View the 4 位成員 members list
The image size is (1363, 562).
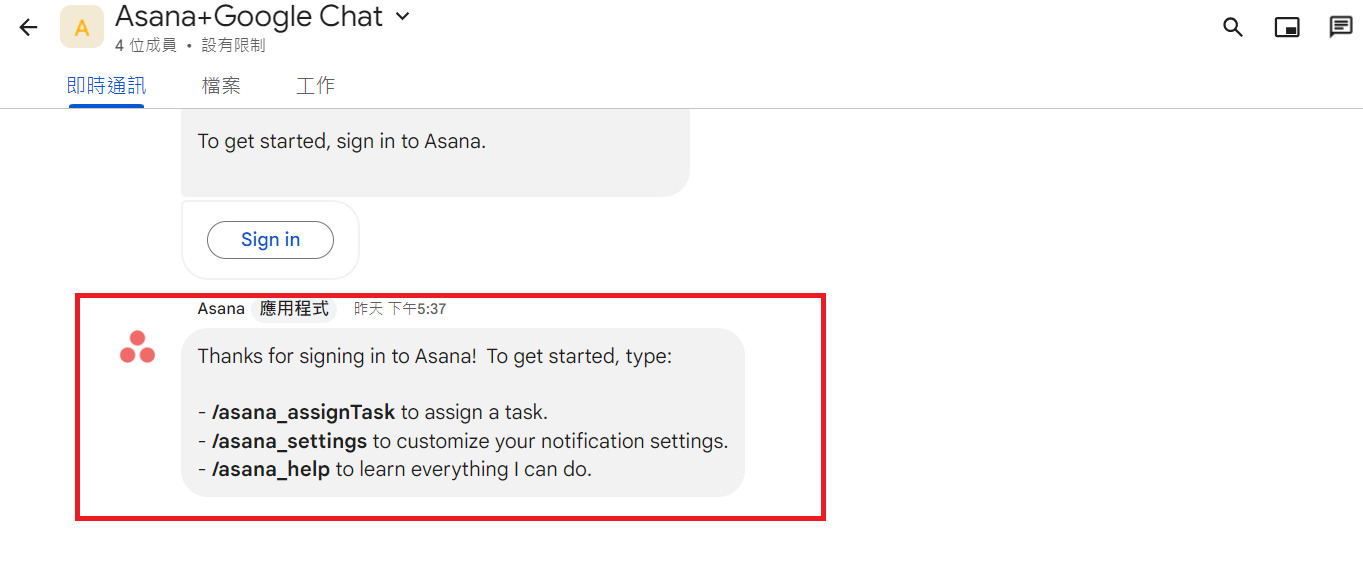click(146, 46)
